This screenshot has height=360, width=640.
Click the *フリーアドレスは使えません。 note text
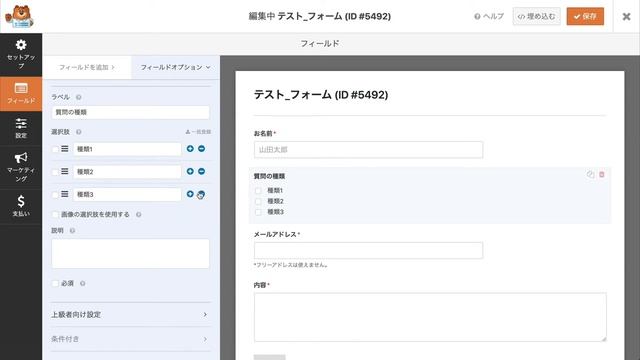coord(291,265)
